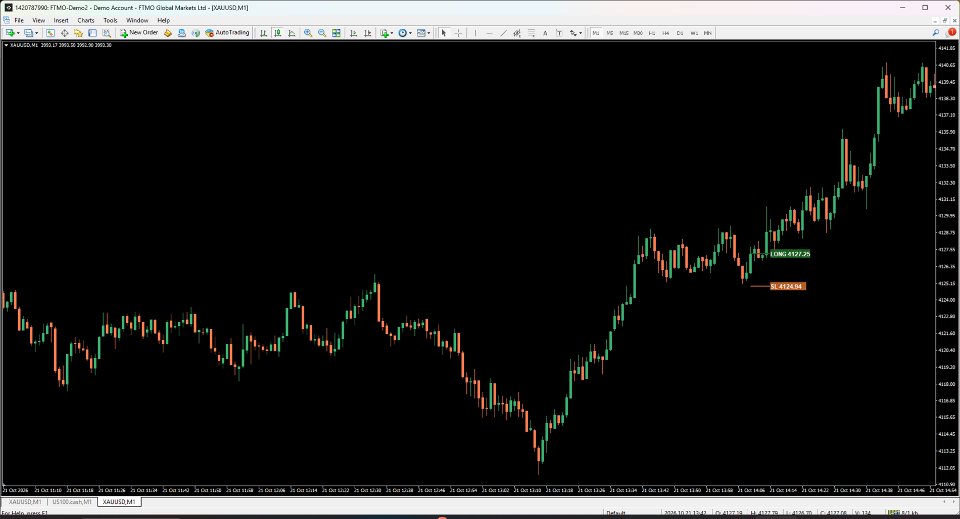This screenshot has height=519, width=960.
Task: Click the LONG 4127.25 entry label
Action: 790,254
